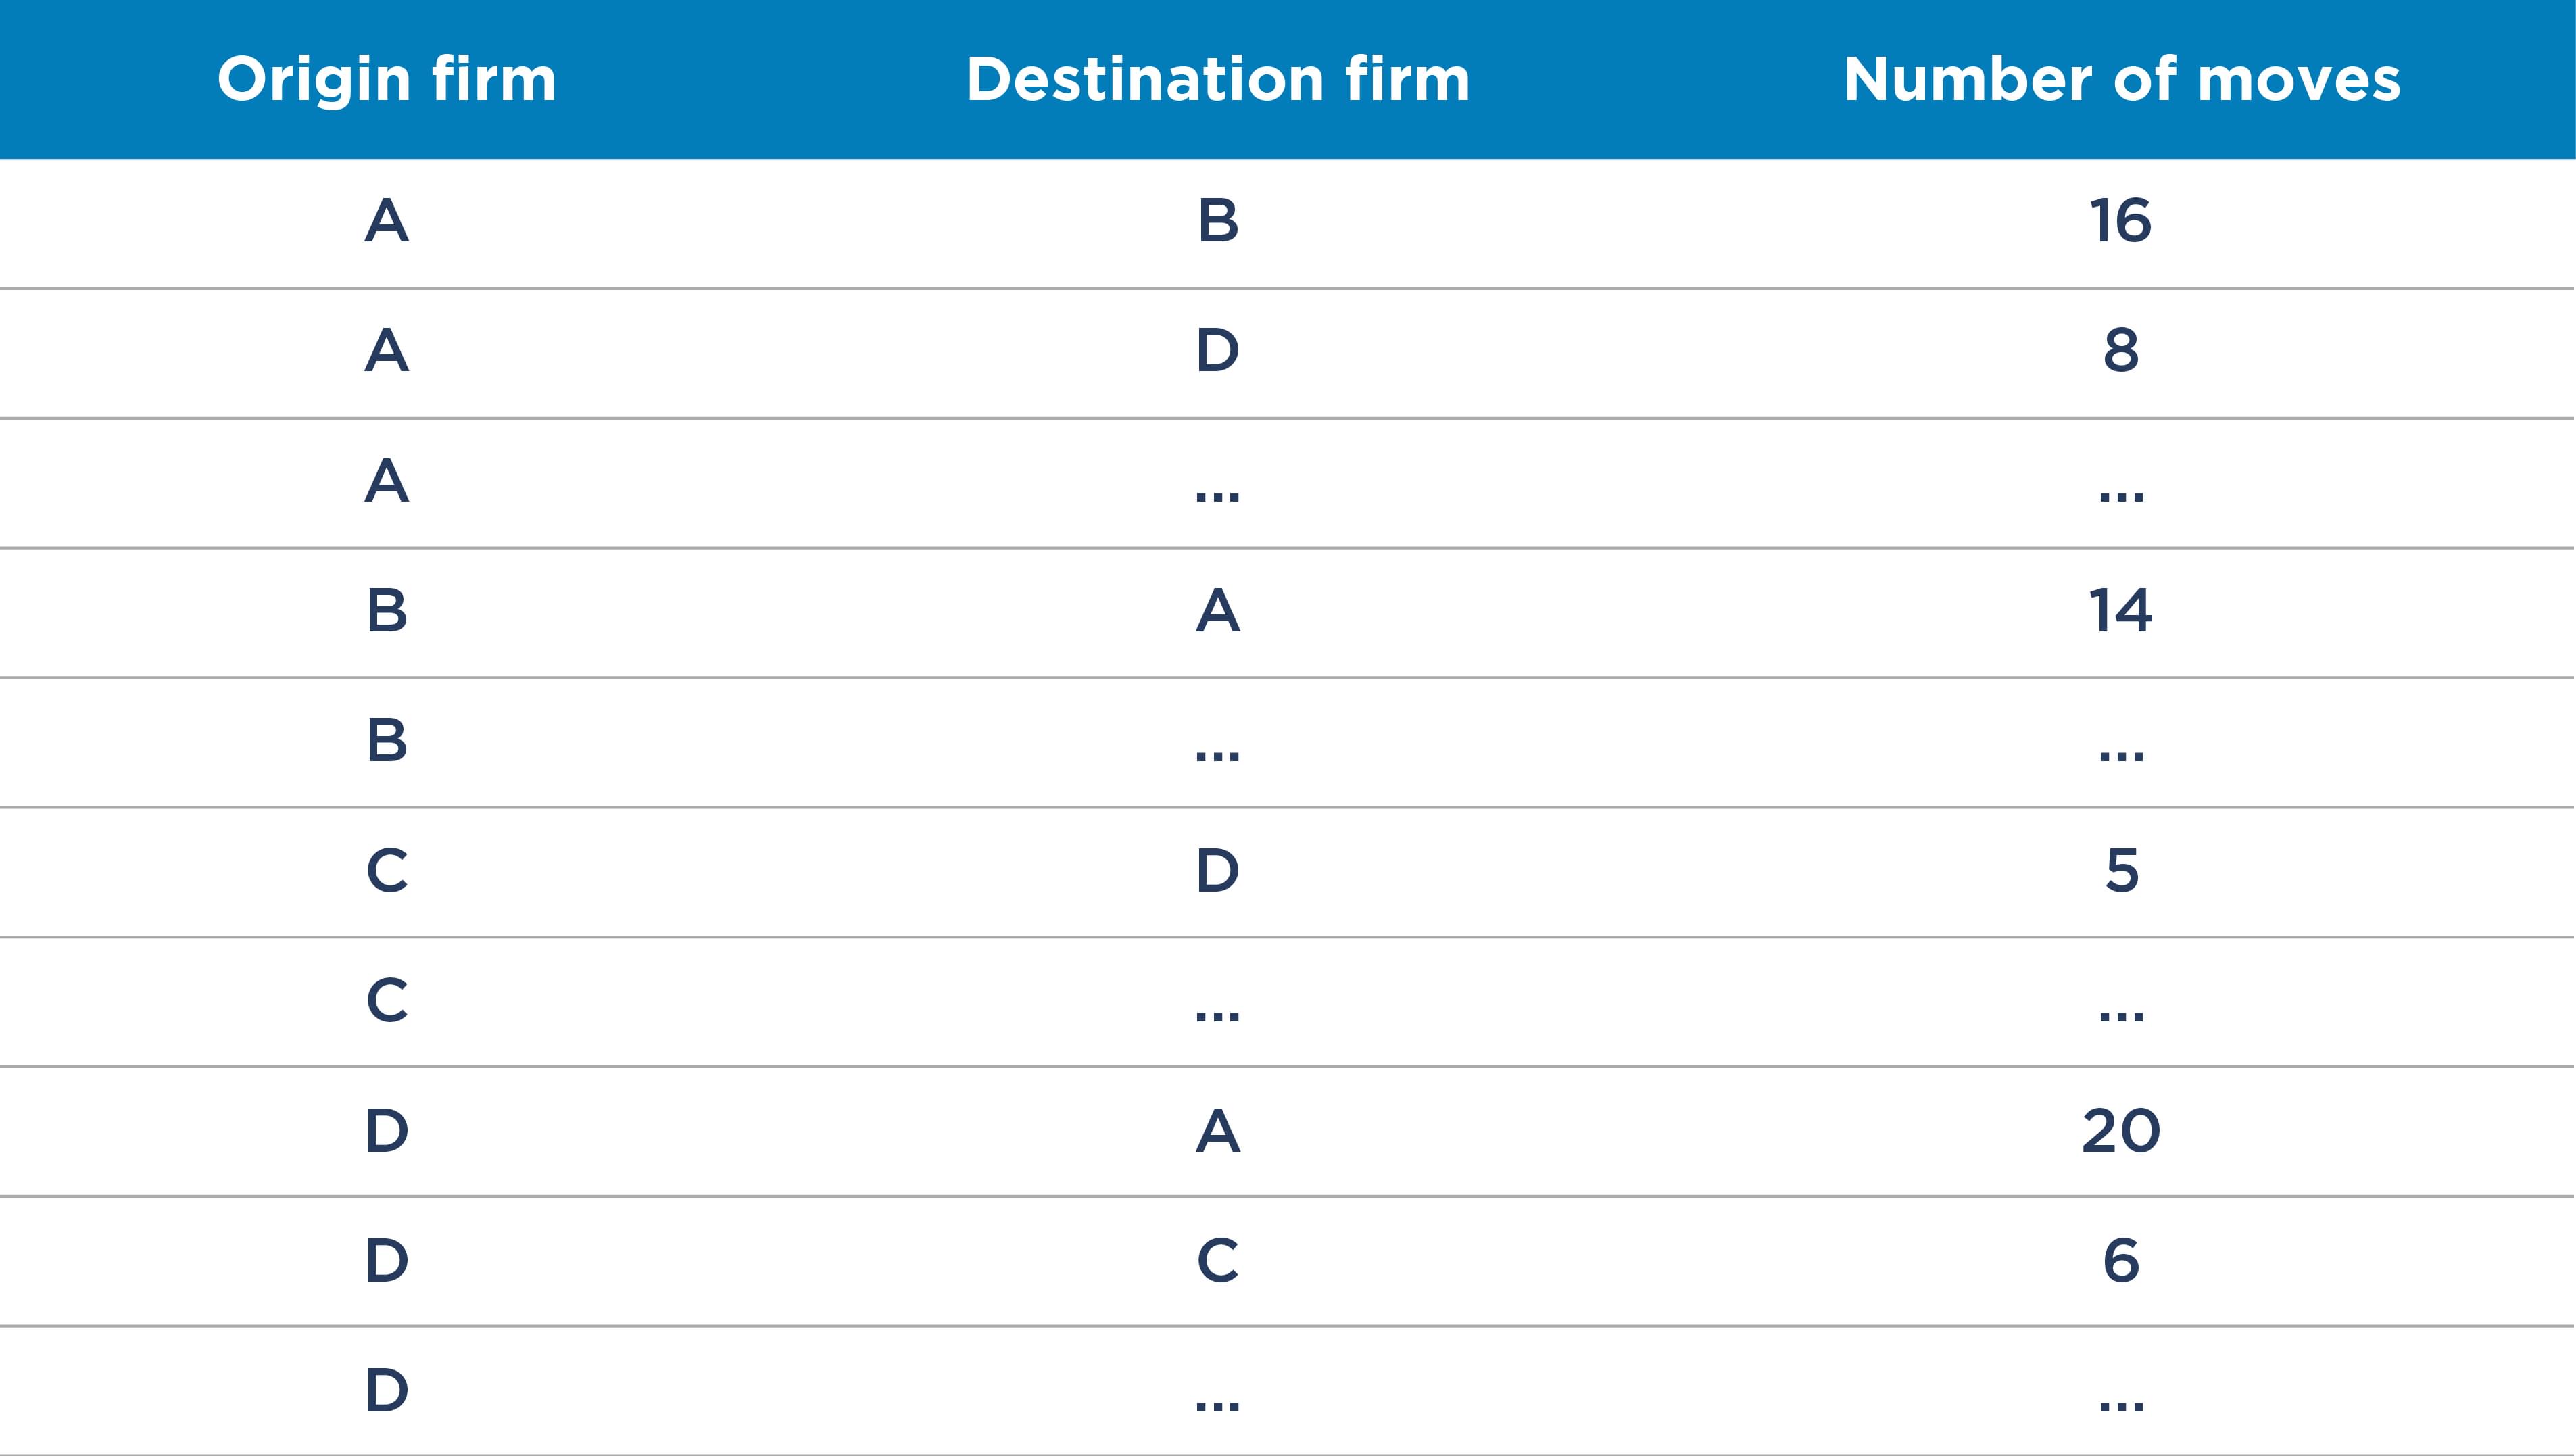Click the cell showing 20 moves
Viewport: 2576px width, 1456px height.
pos(2120,1131)
